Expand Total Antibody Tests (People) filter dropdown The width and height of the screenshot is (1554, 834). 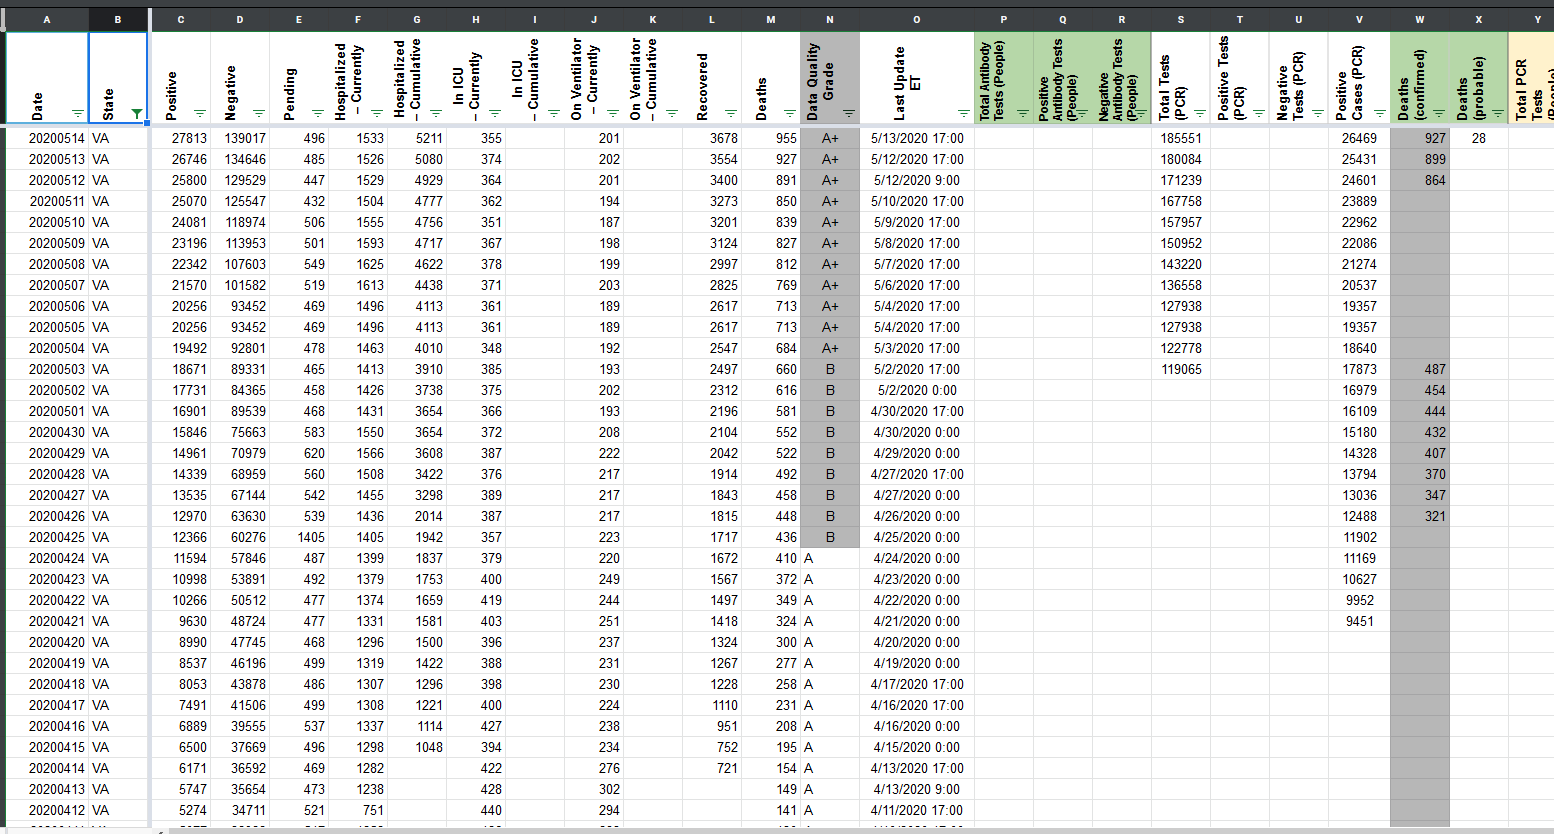pyautogui.click(x=1023, y=113)
